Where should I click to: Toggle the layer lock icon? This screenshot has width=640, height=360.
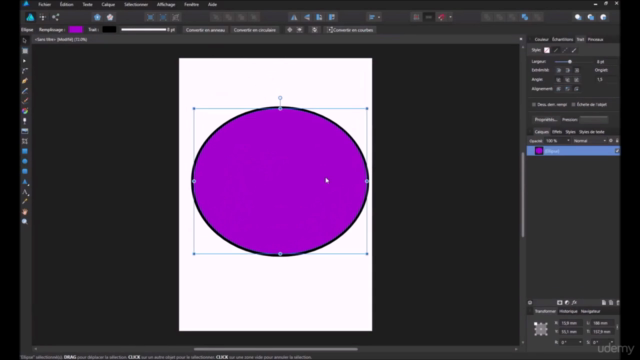tap(617, 140)
